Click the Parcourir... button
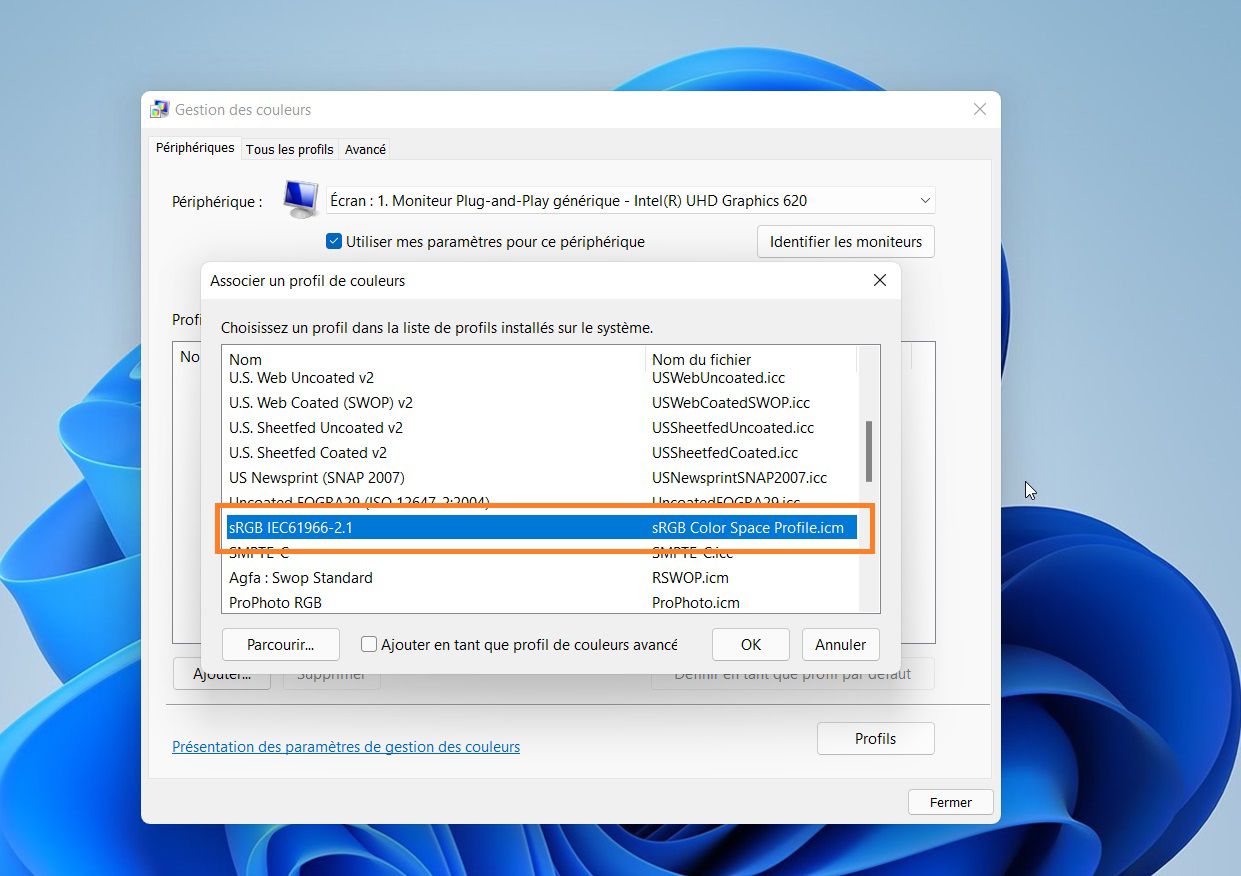 point(281,645)
